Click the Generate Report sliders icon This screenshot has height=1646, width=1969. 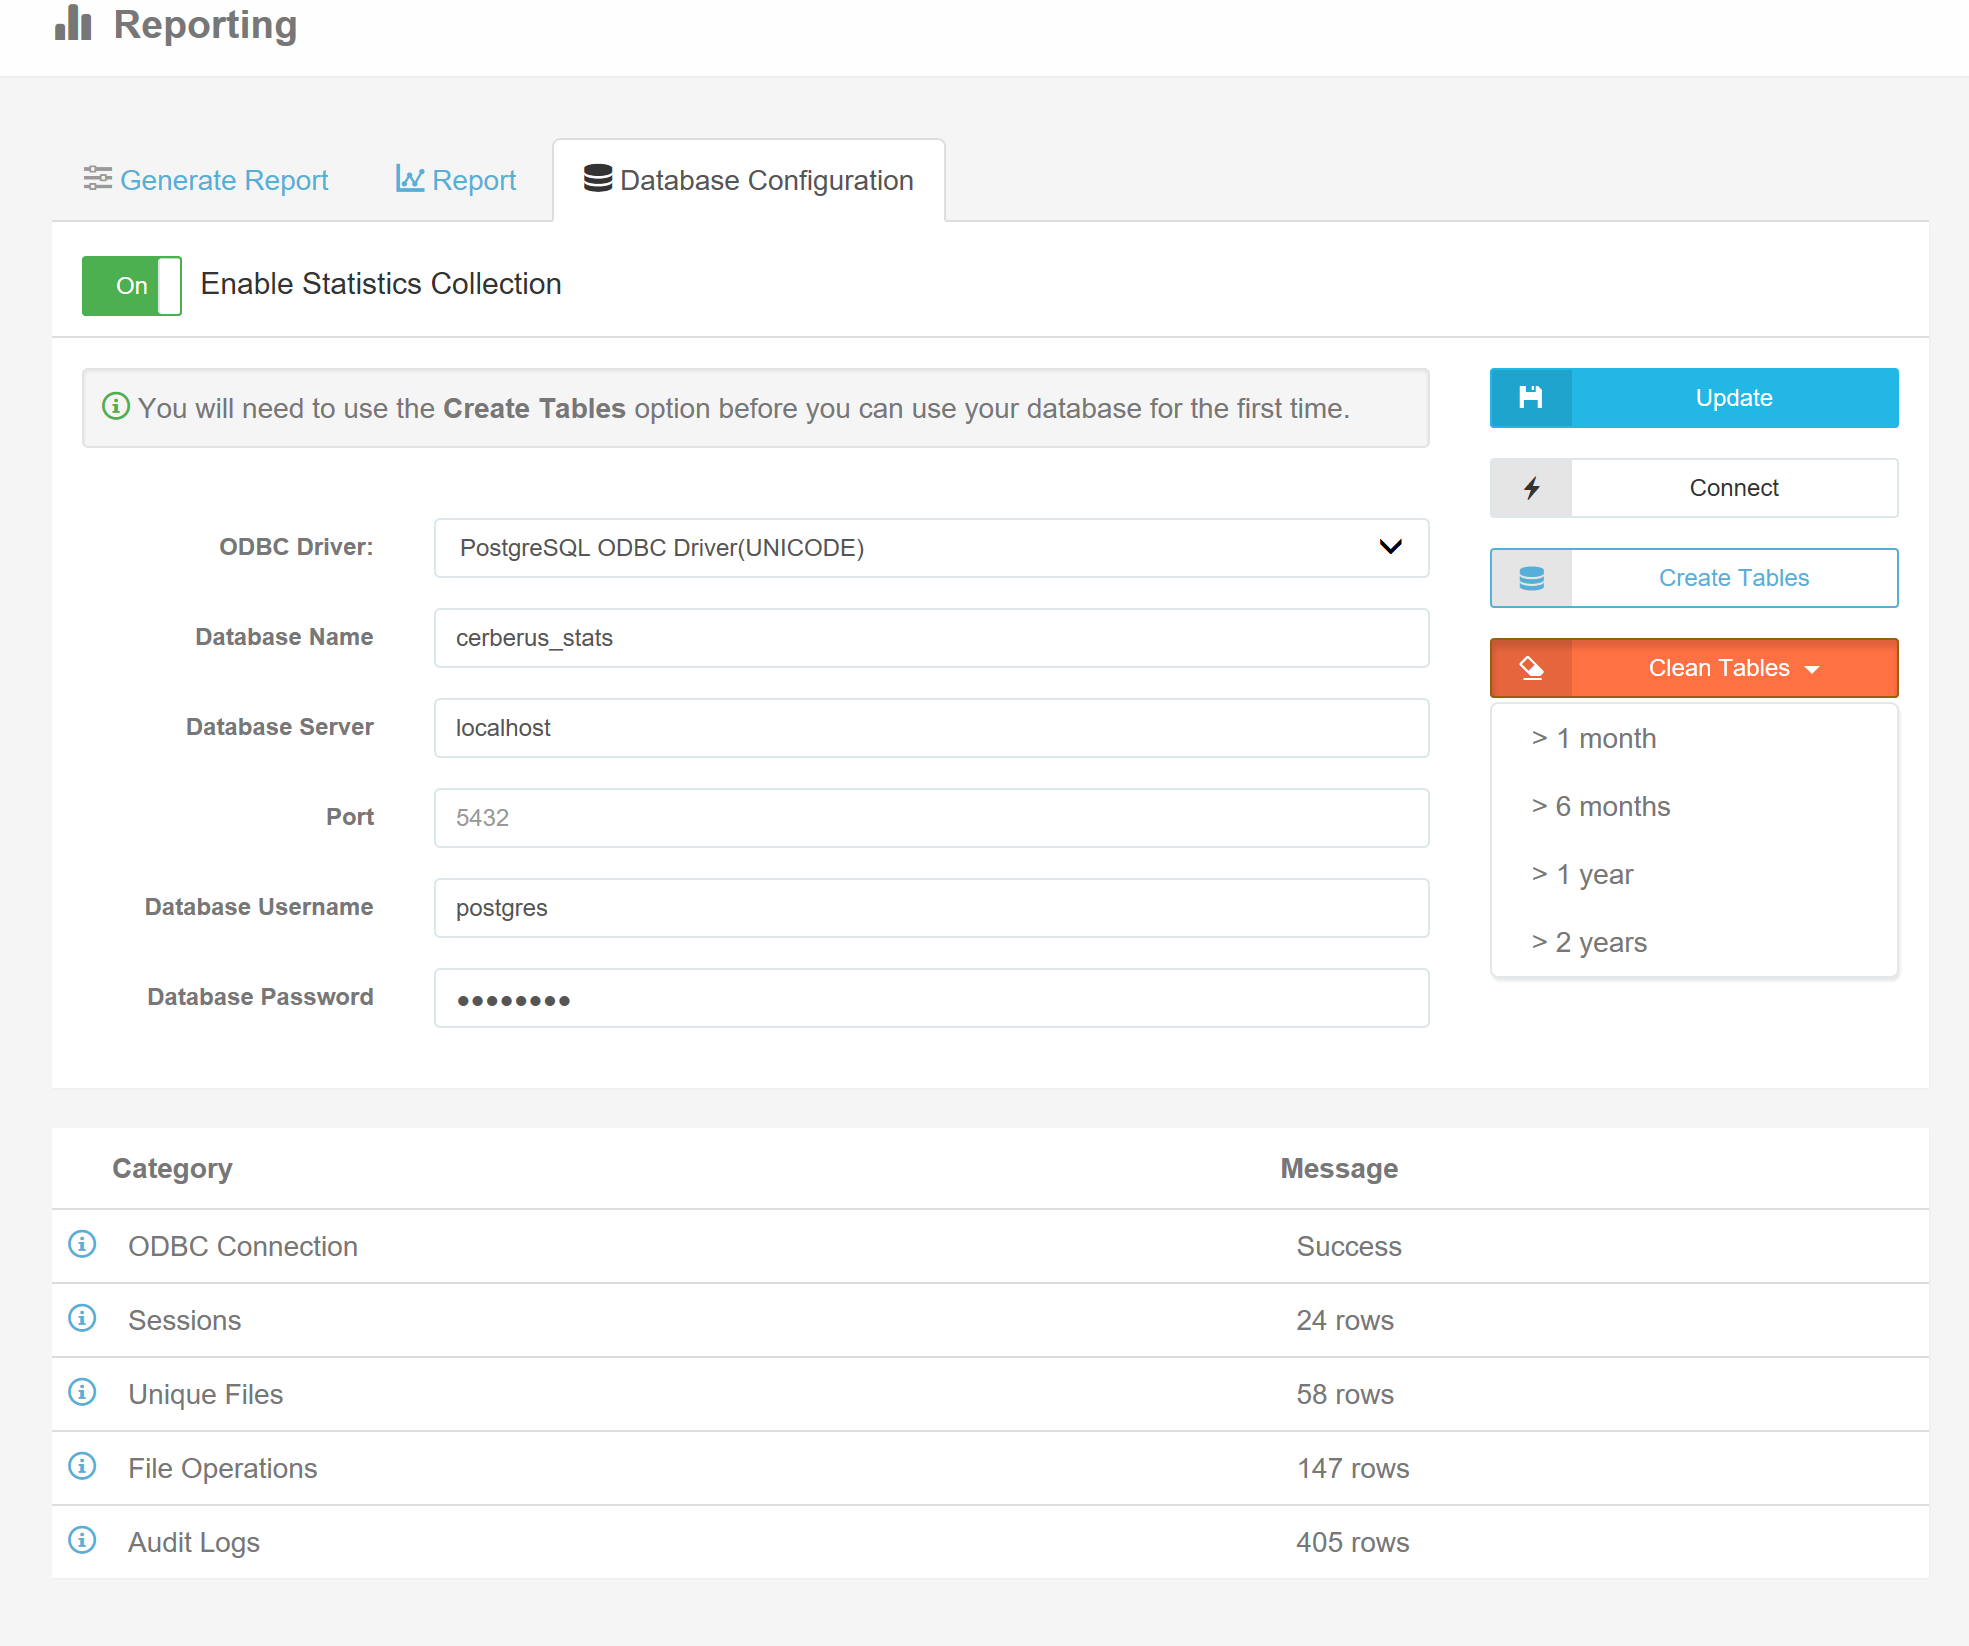pyautogui.click(x=97, y=178)
